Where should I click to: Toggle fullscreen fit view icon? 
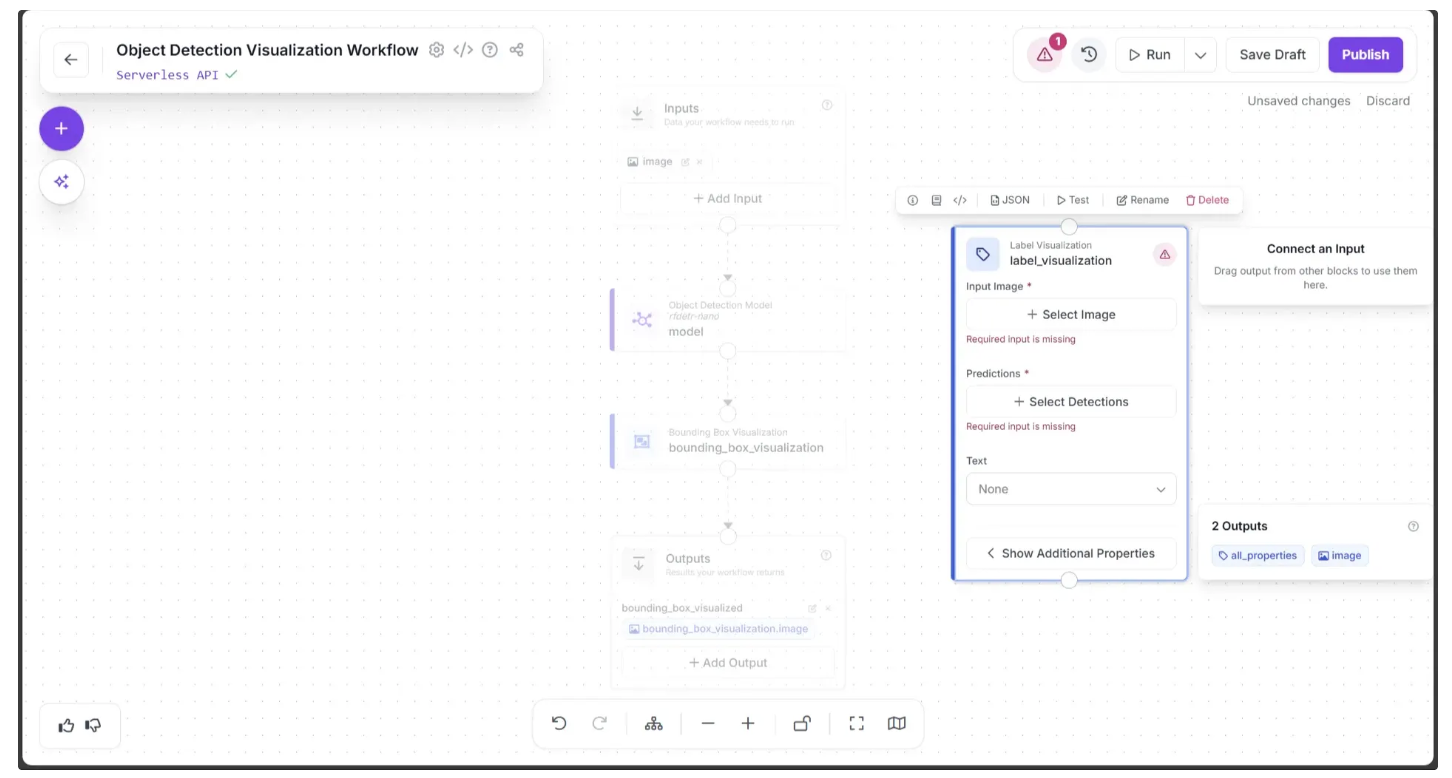(x=857, y=724)
